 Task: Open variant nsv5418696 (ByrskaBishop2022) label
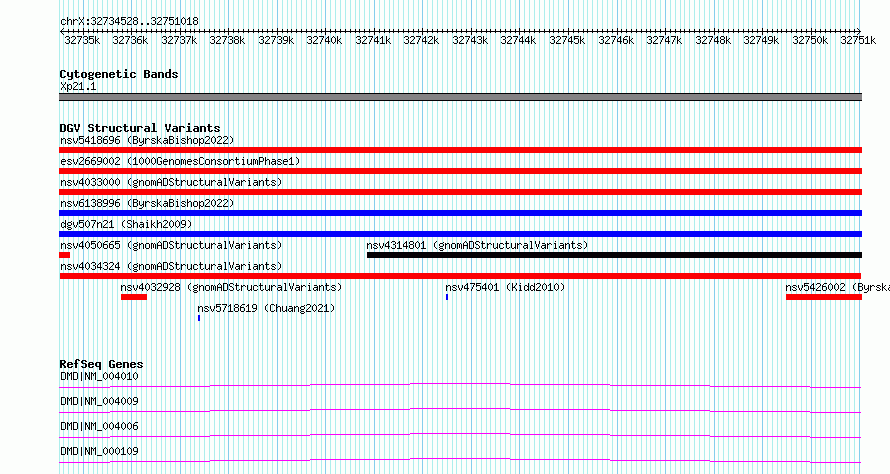147,140
